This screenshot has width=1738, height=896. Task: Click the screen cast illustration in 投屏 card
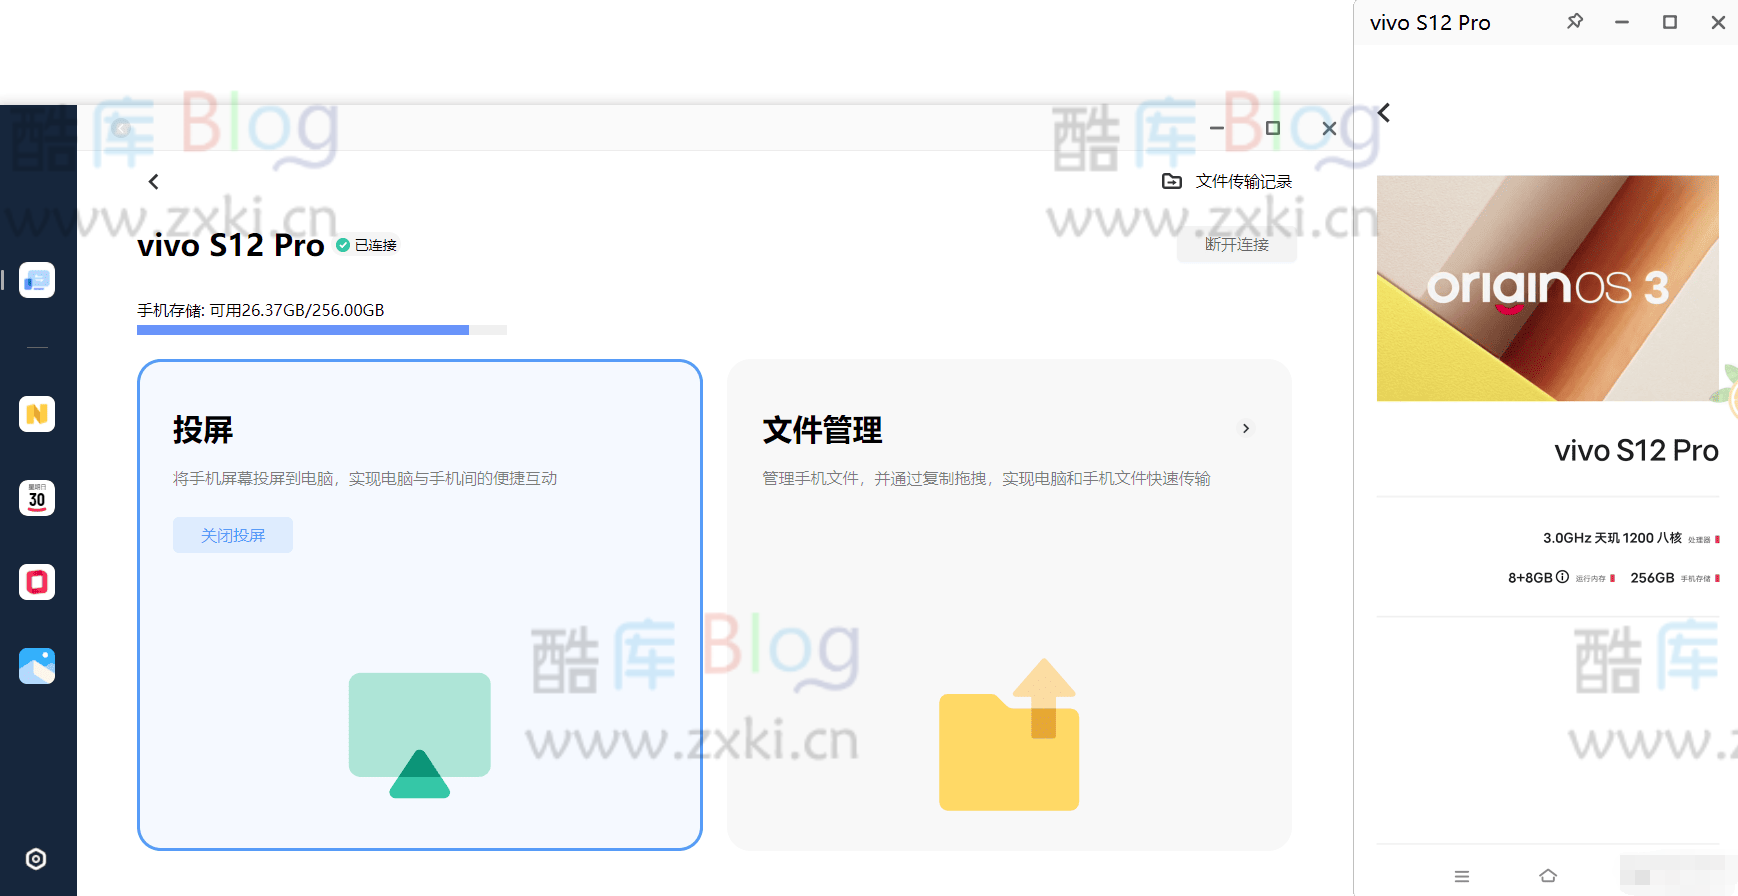(x=420, y=735)
